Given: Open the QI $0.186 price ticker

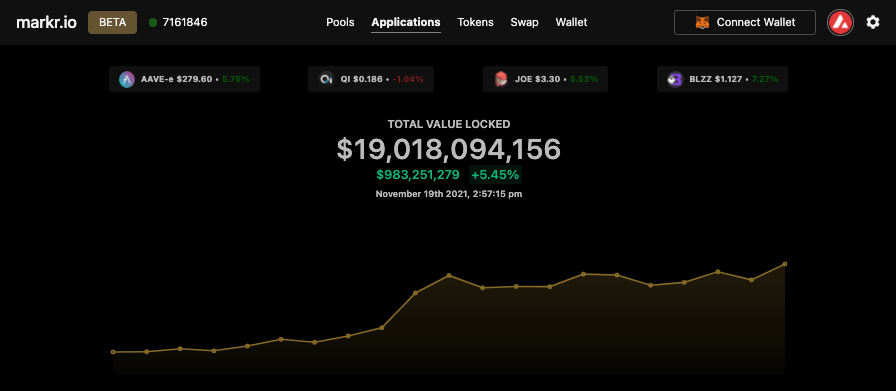Looking at the screenshot, I should 371,79.
